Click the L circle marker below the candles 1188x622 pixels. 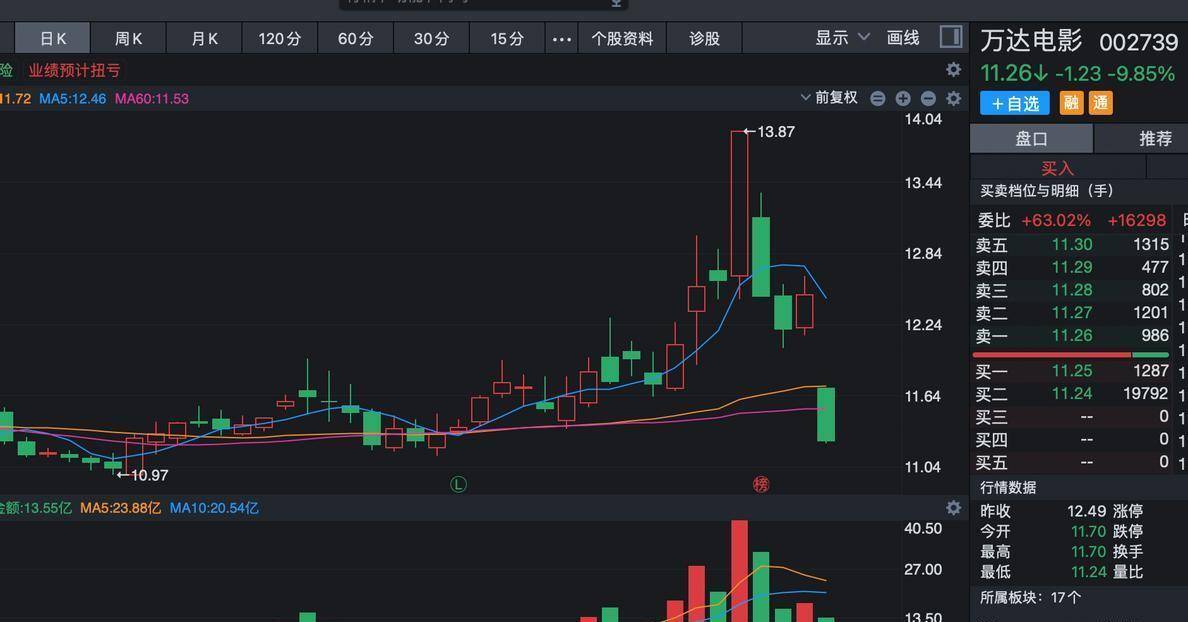click(x=458, y=483)
